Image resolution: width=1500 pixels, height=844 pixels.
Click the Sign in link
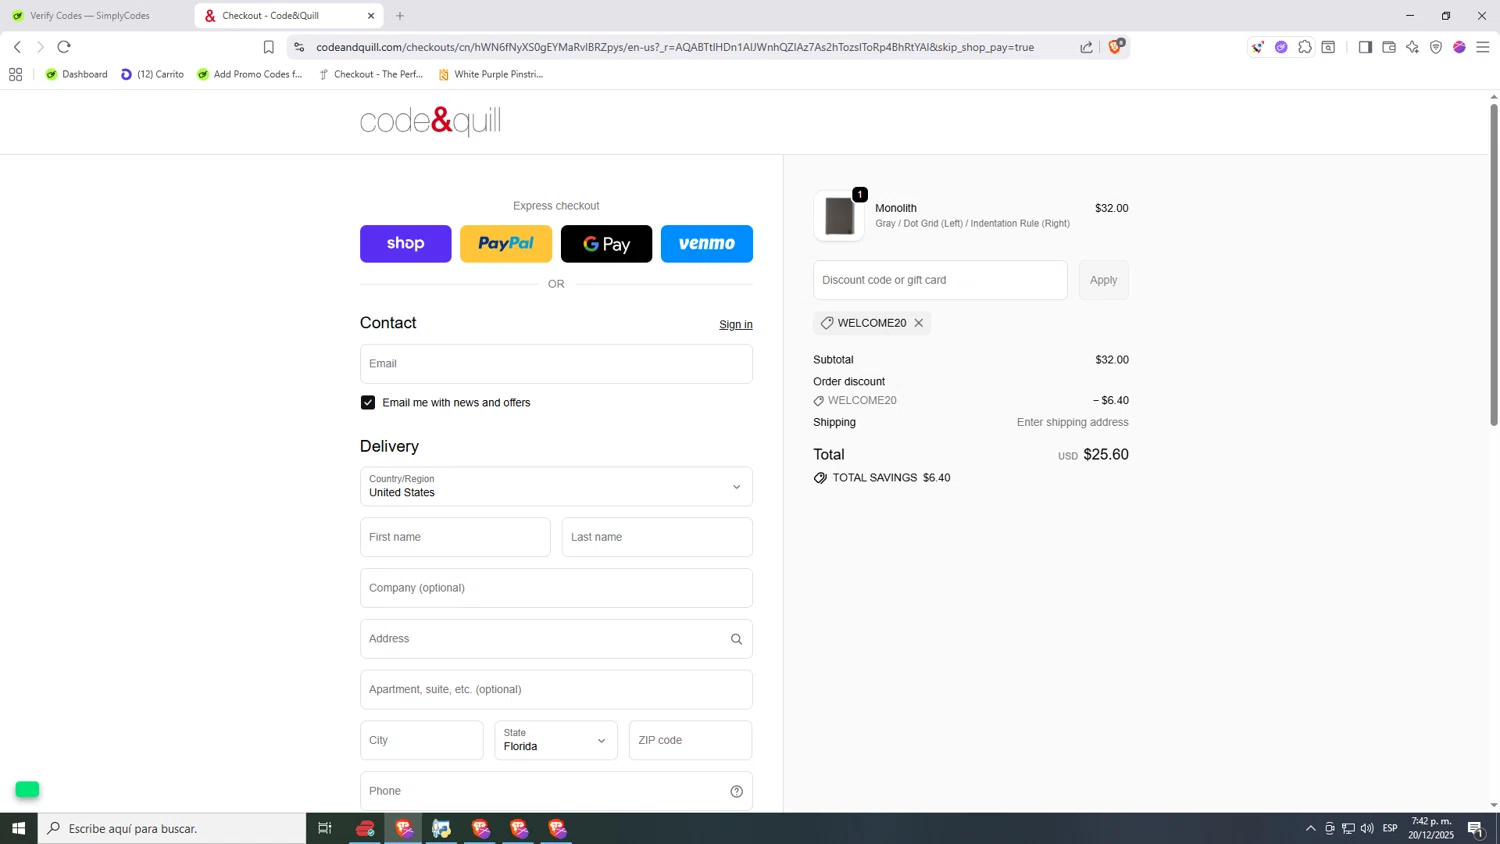736,325
